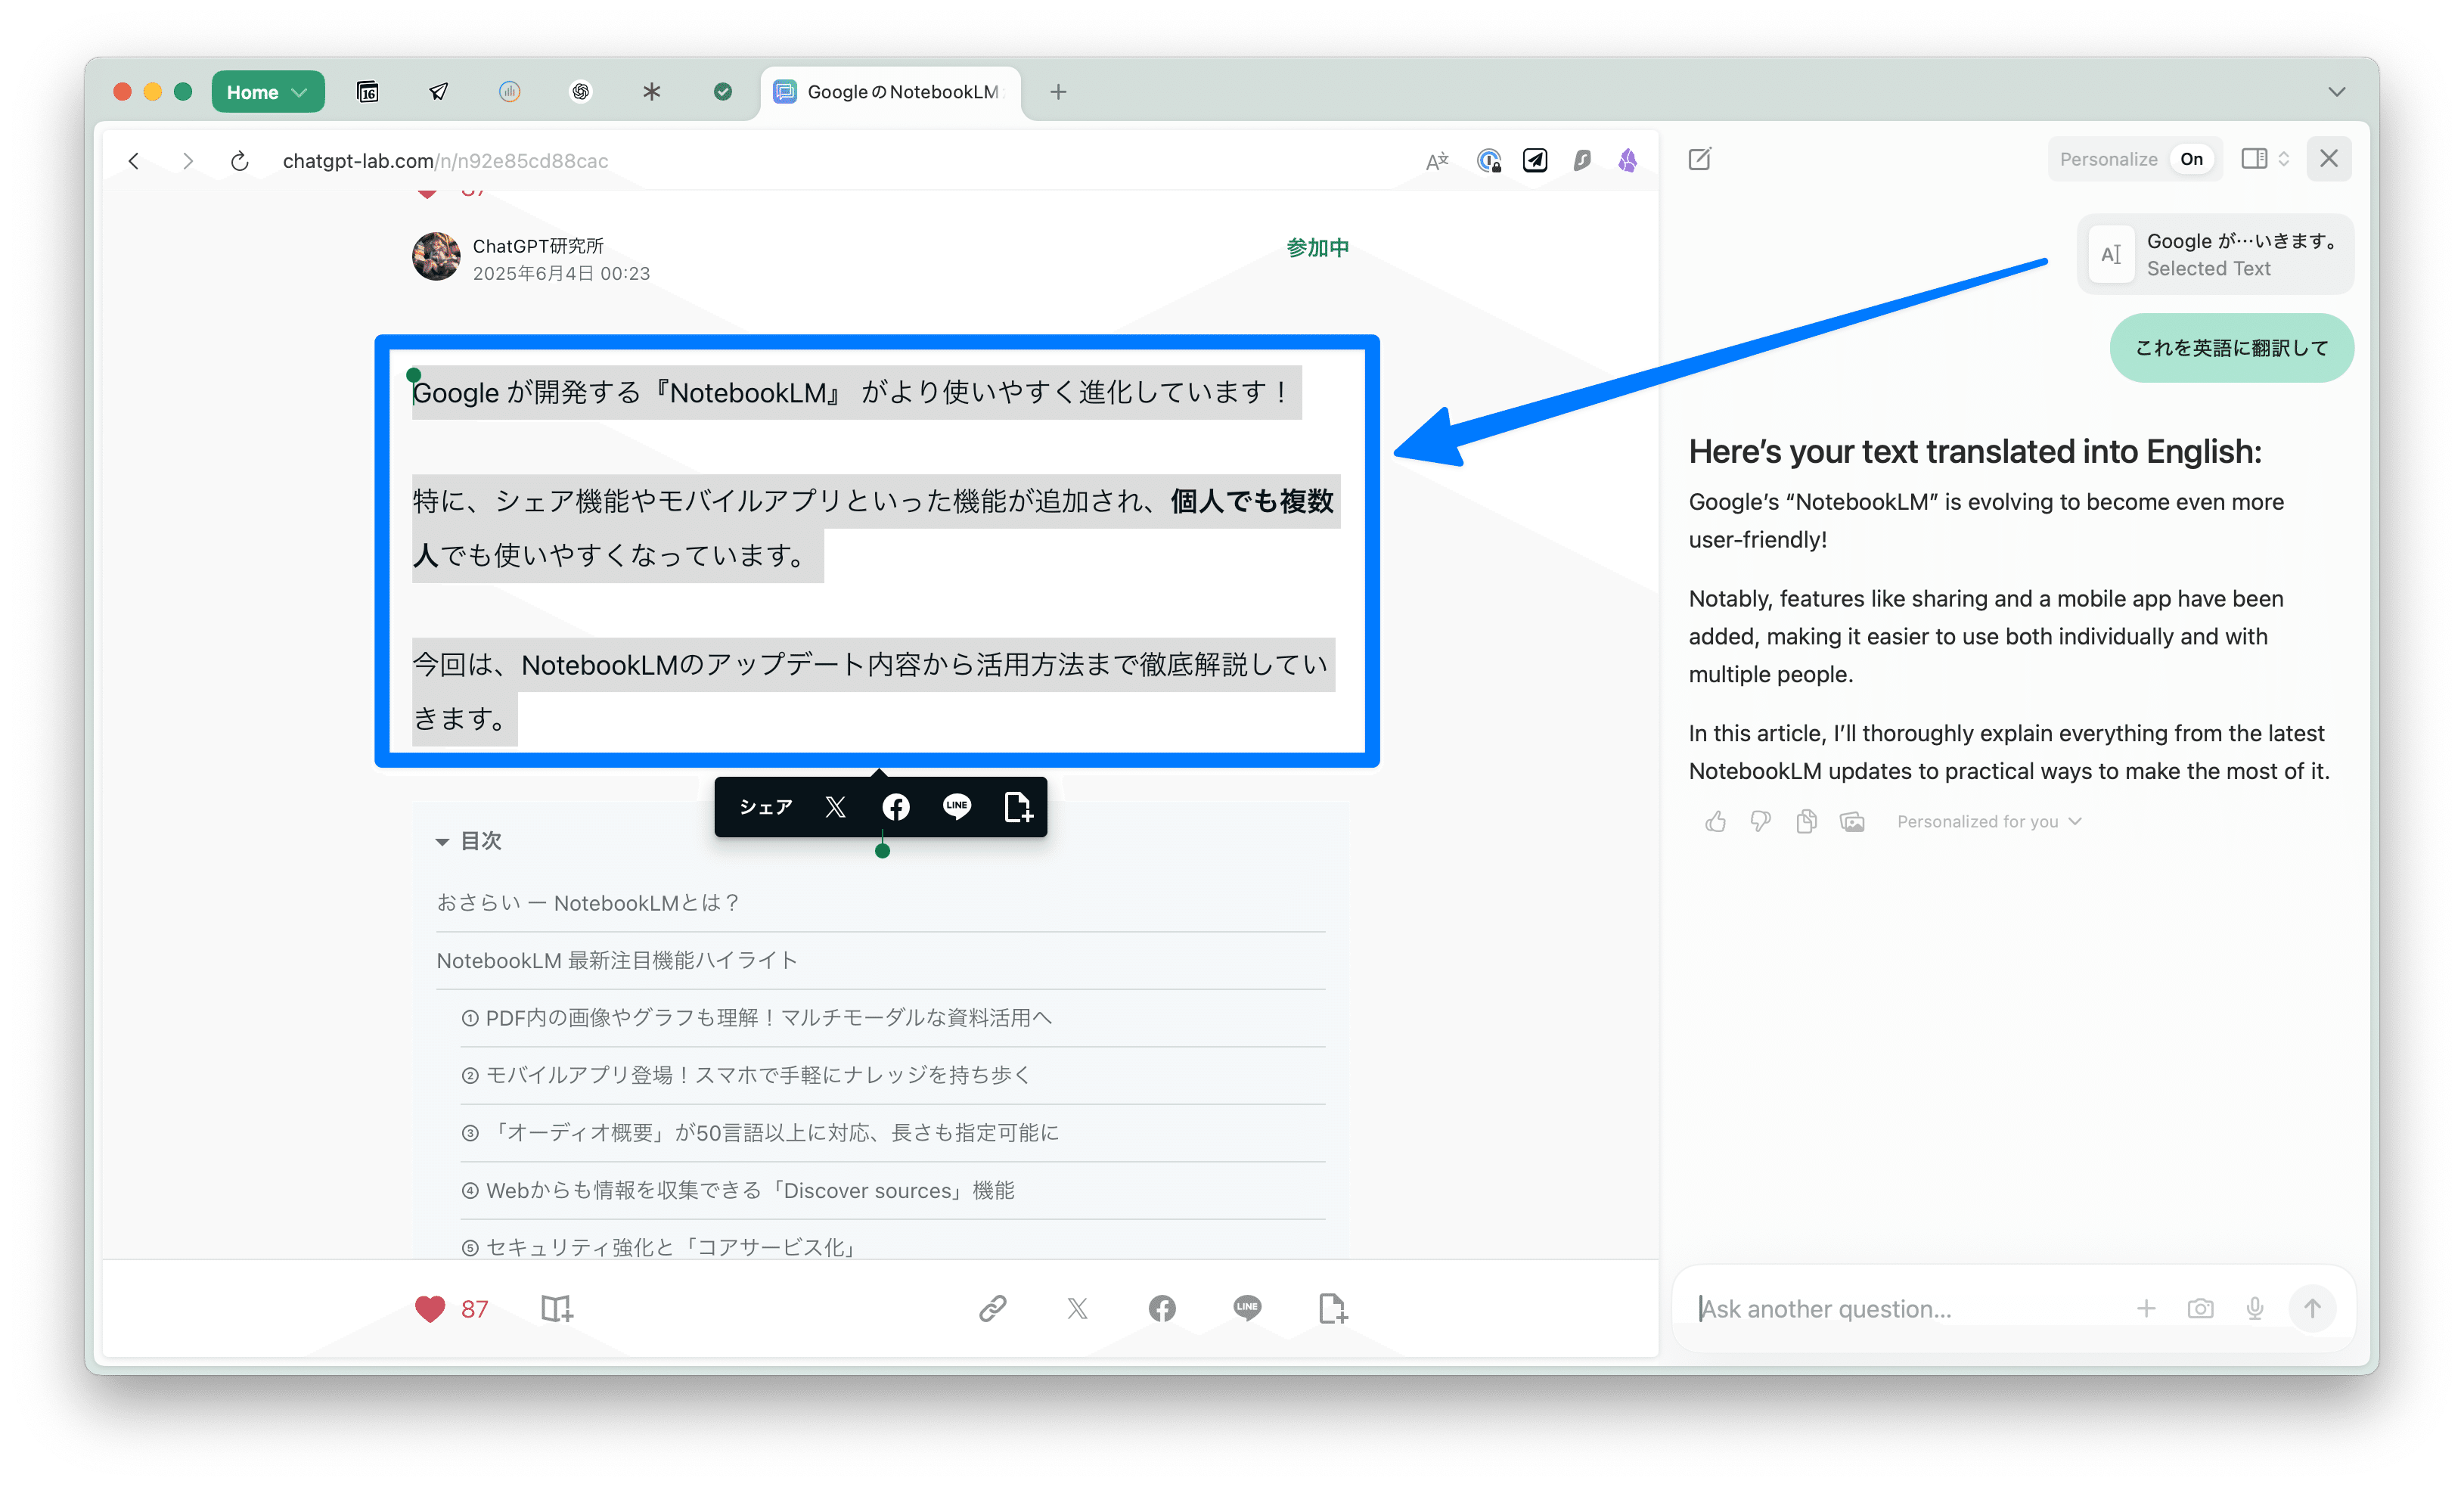Click the camera screenshot icon in chat input

[x=2200, y=1308]
